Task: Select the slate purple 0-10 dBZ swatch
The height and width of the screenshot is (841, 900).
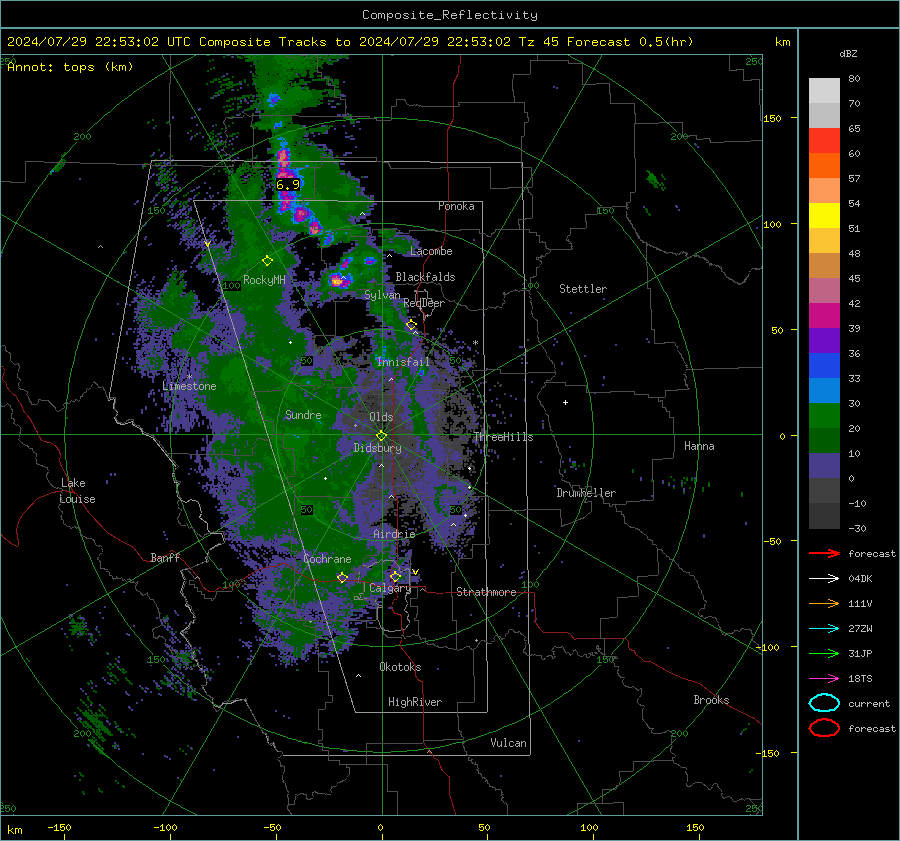Action: (824, 466)
